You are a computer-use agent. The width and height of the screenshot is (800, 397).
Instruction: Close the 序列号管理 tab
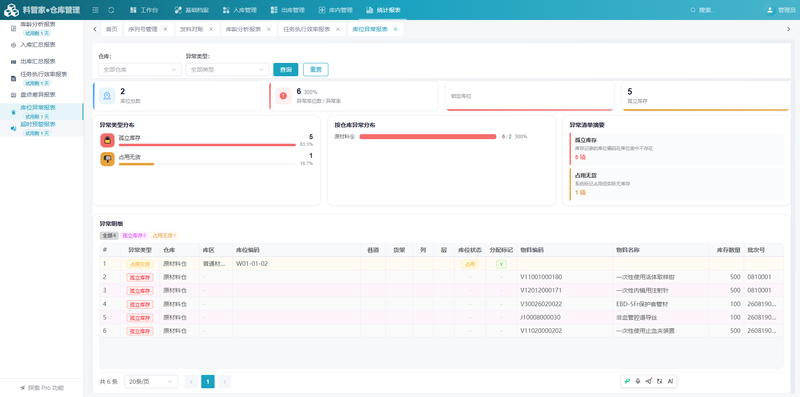[x=165, y=30]
